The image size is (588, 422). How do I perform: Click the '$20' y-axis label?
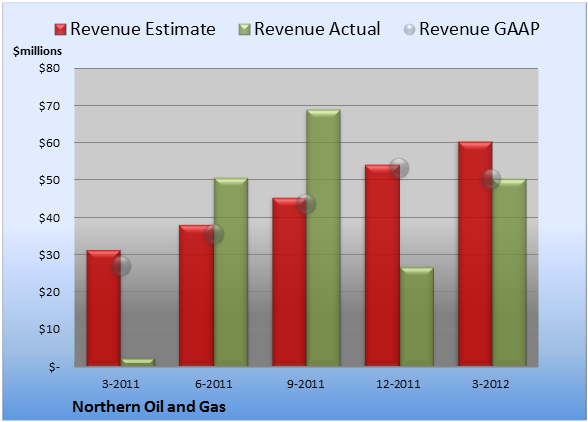pyautogui.click(x=50, y=292)
